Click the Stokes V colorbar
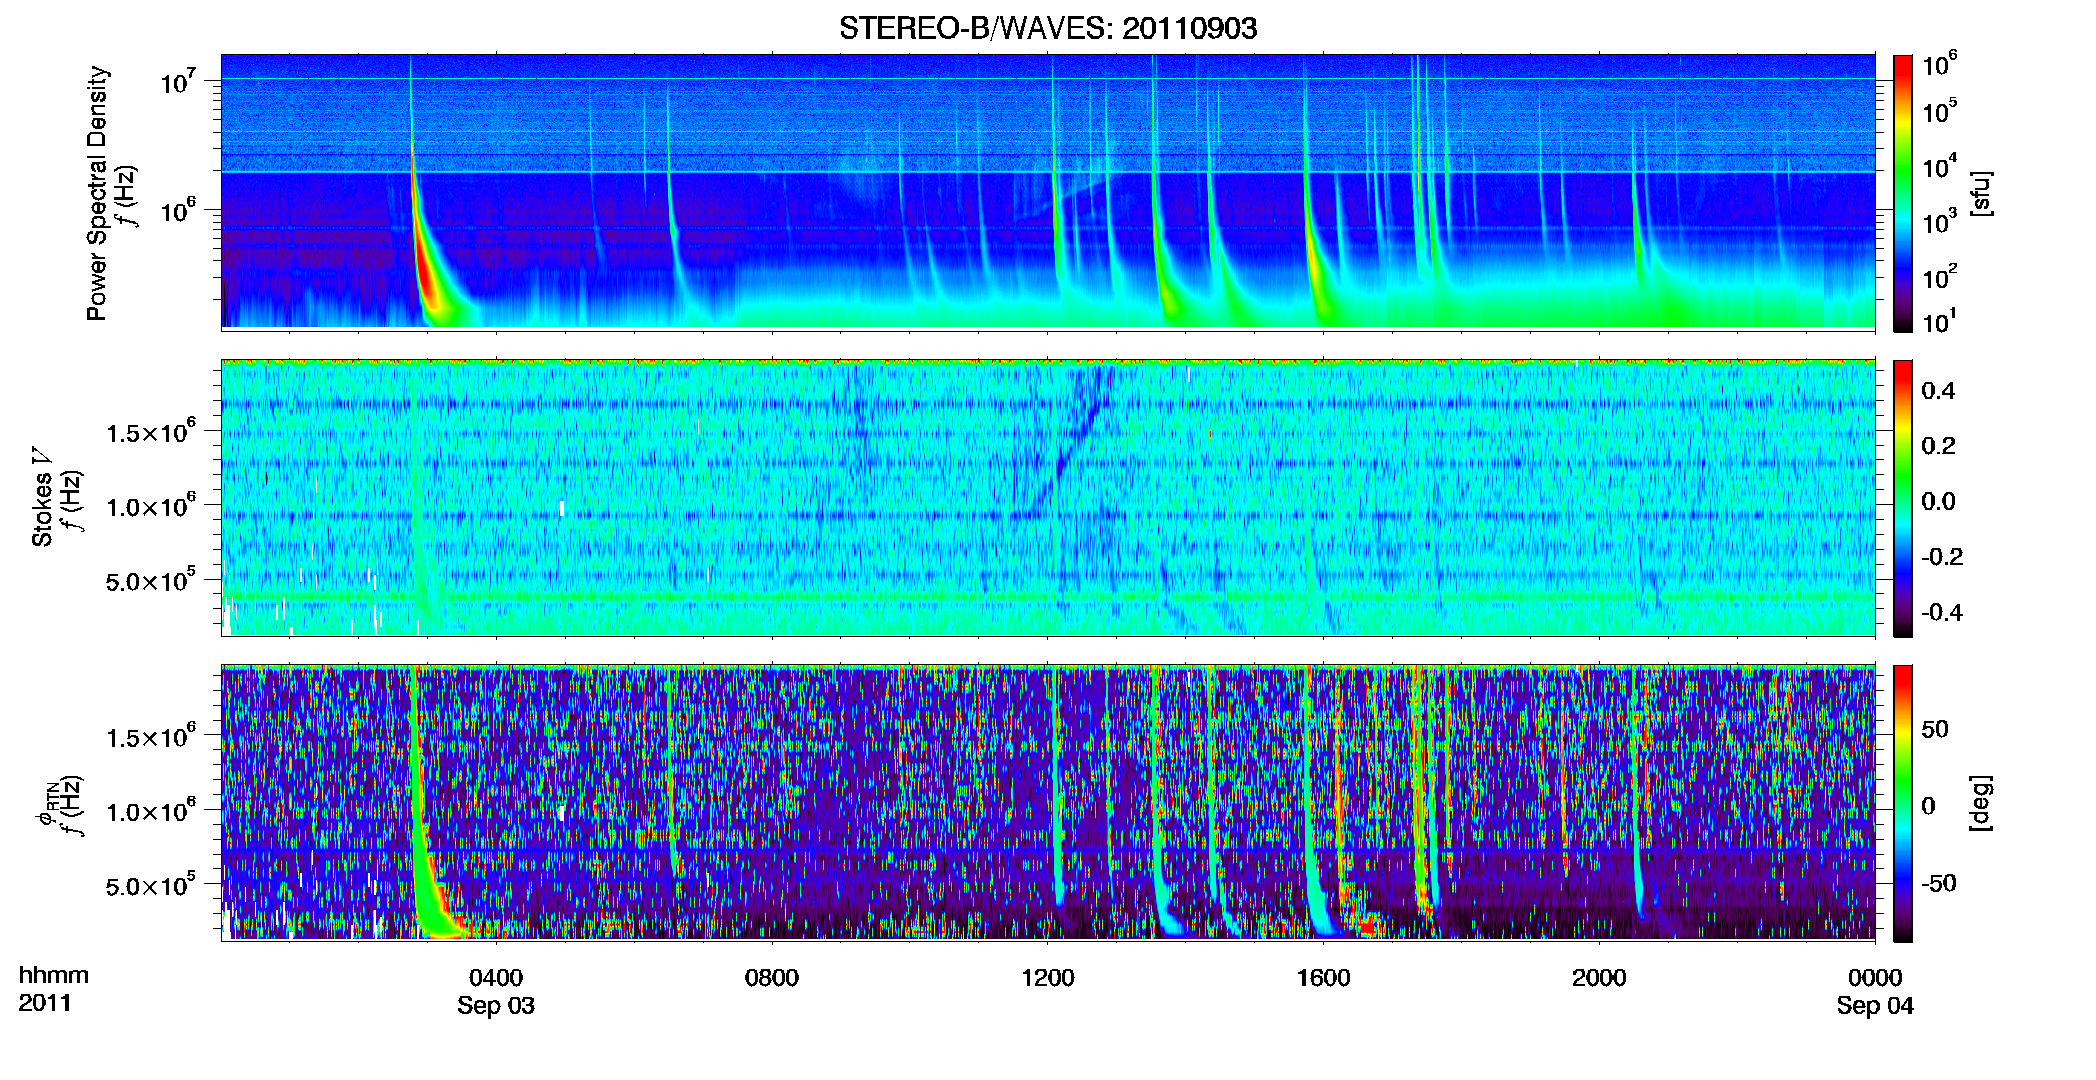2096x1080 pixels. [1903, 498]
